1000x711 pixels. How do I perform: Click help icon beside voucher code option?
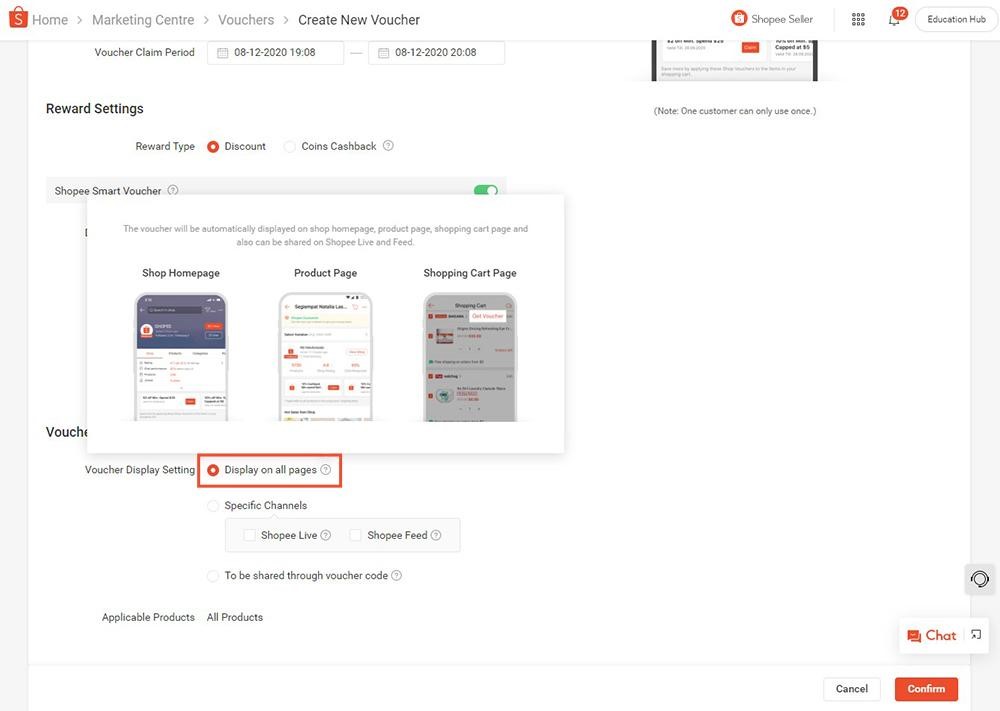396,575
